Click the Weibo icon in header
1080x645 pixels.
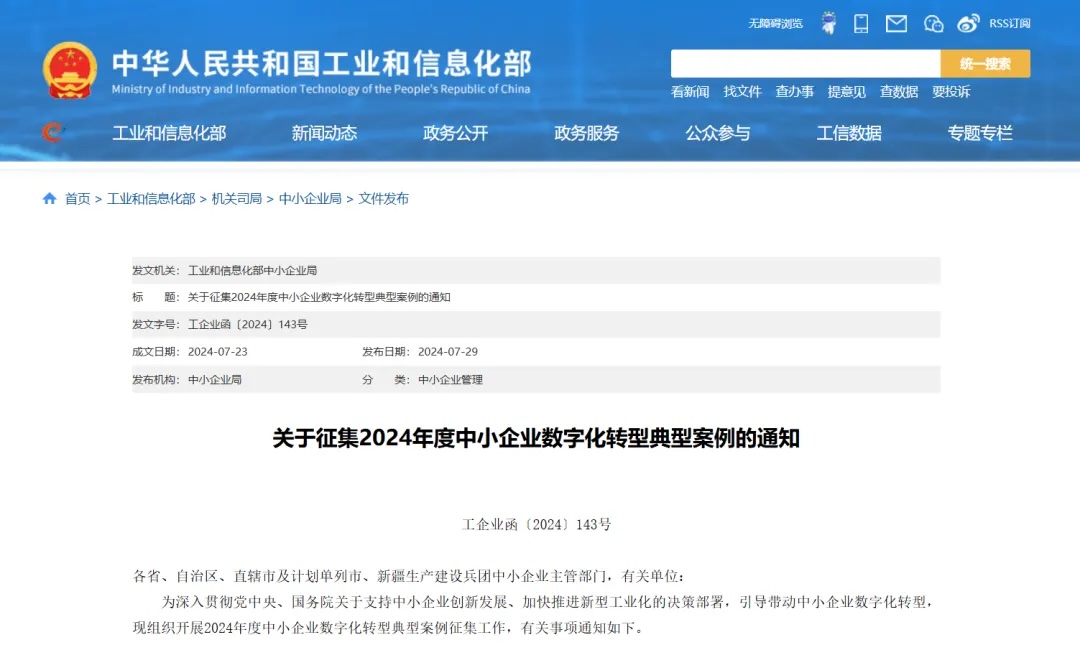pos(968,23)
